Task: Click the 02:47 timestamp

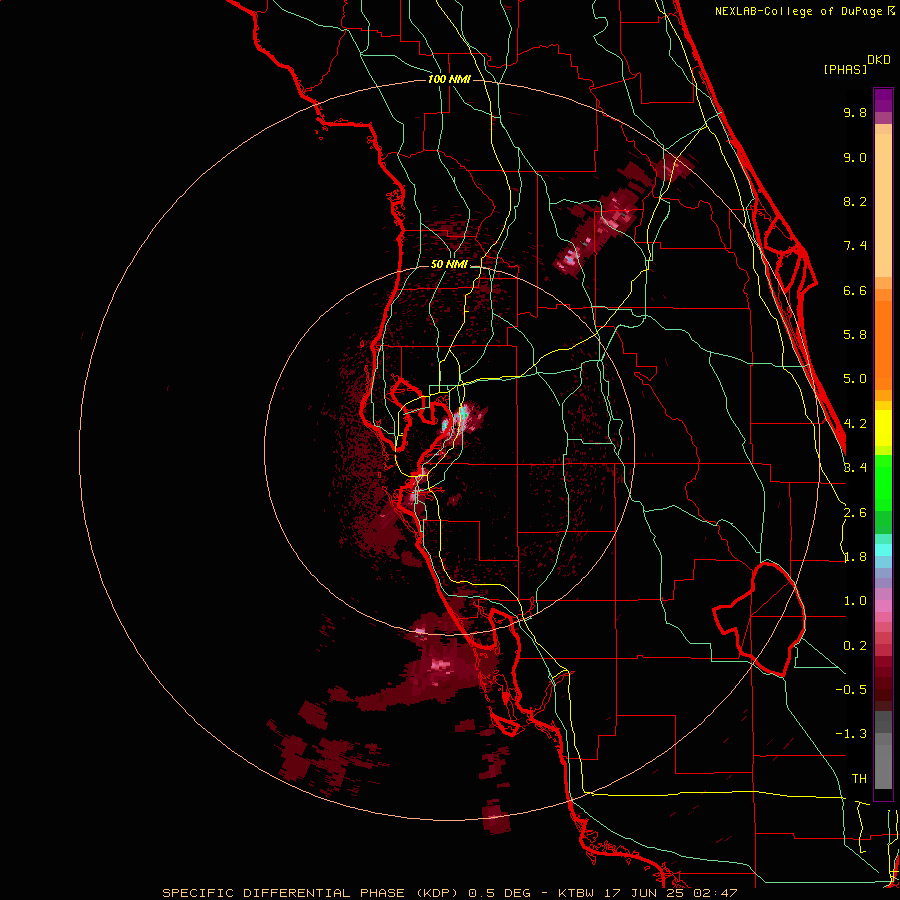Action: tap(715, 893)
